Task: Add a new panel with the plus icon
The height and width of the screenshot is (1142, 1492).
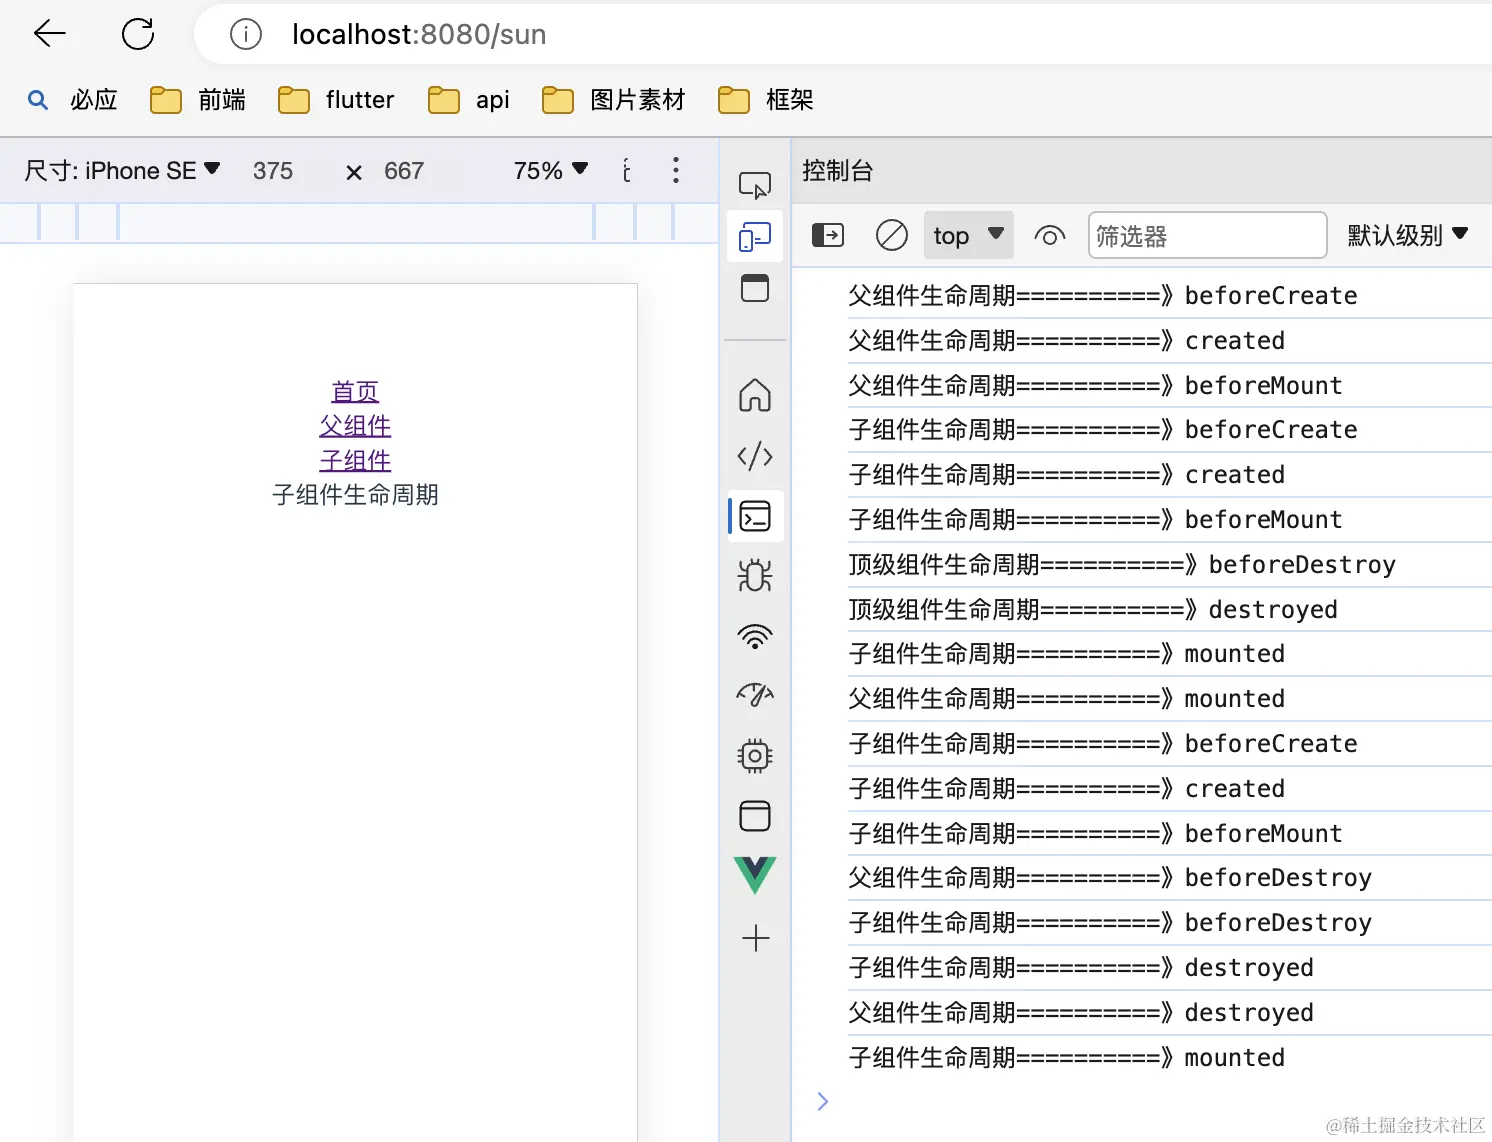Action: point(754,938)
